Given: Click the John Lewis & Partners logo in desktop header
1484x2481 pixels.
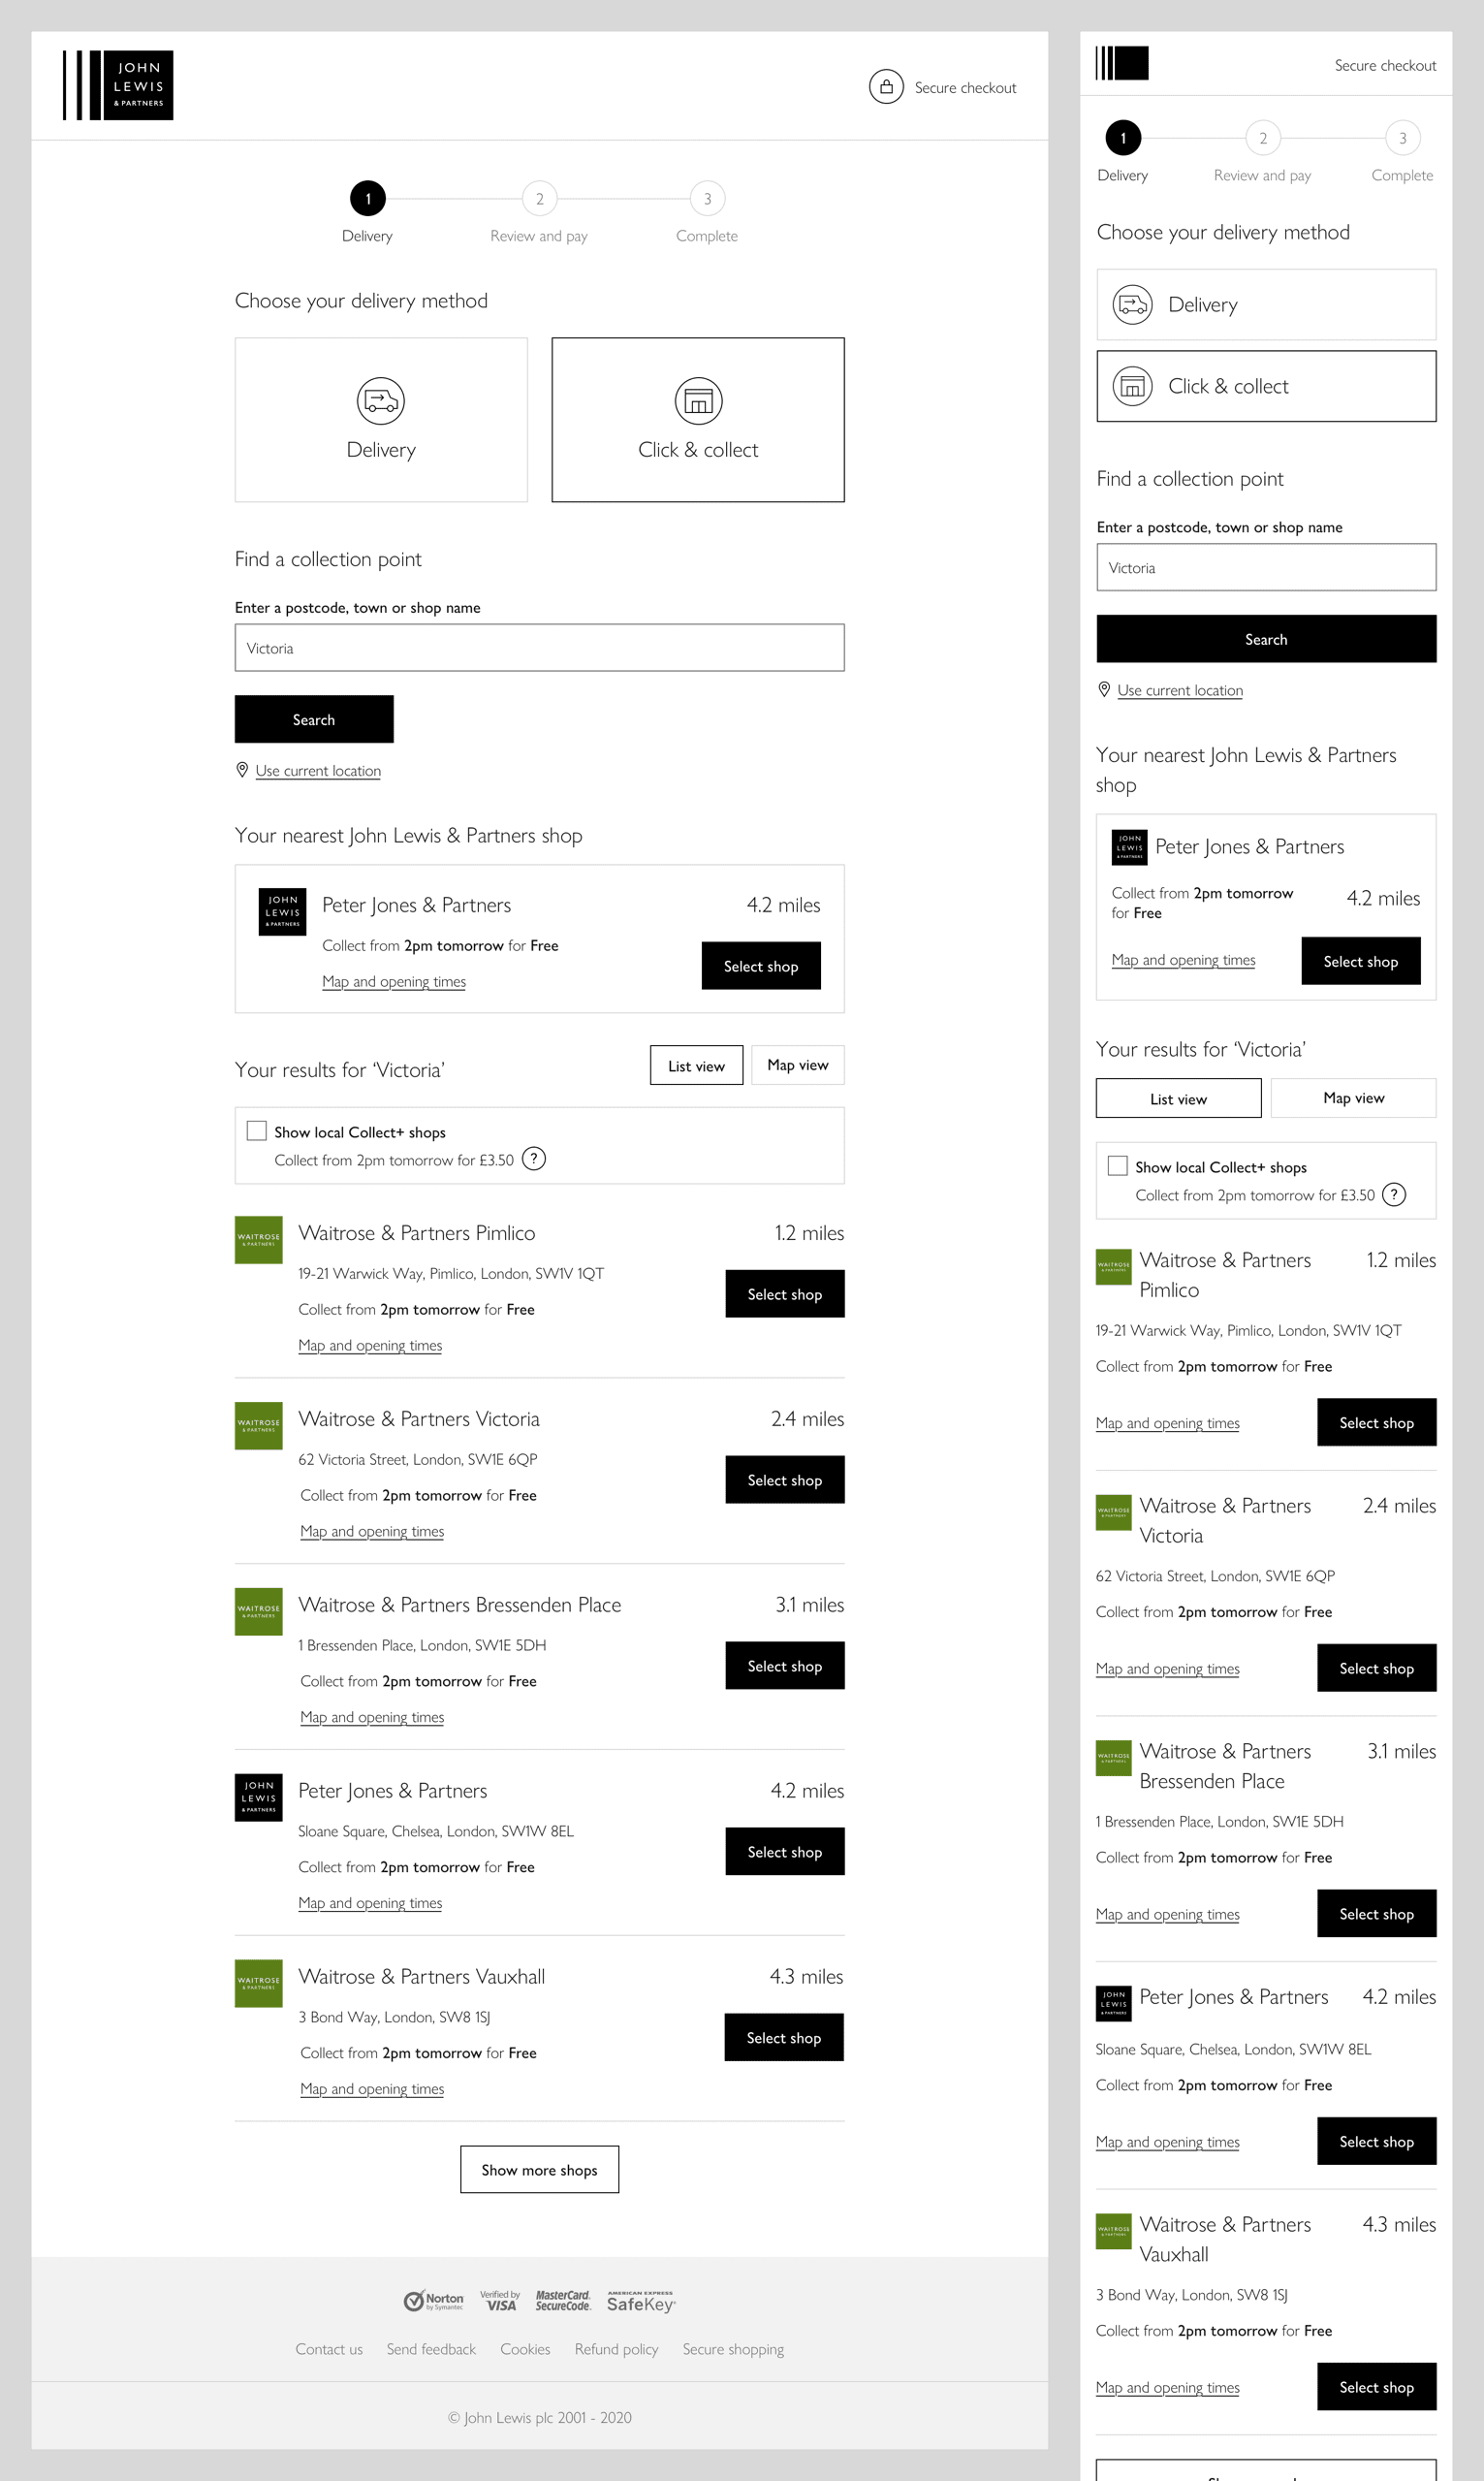Looking at the screenshot, I should (118, 86).
